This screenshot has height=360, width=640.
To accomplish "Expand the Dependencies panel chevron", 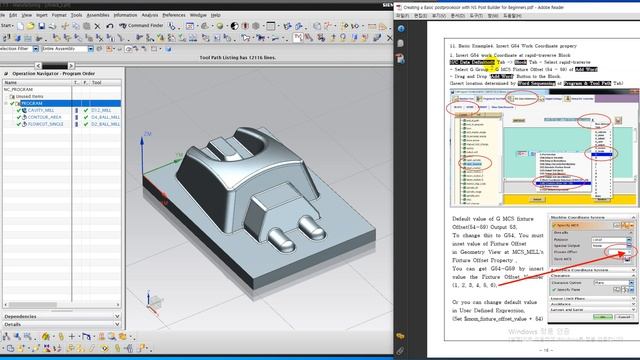I will (x=117, y=316).
